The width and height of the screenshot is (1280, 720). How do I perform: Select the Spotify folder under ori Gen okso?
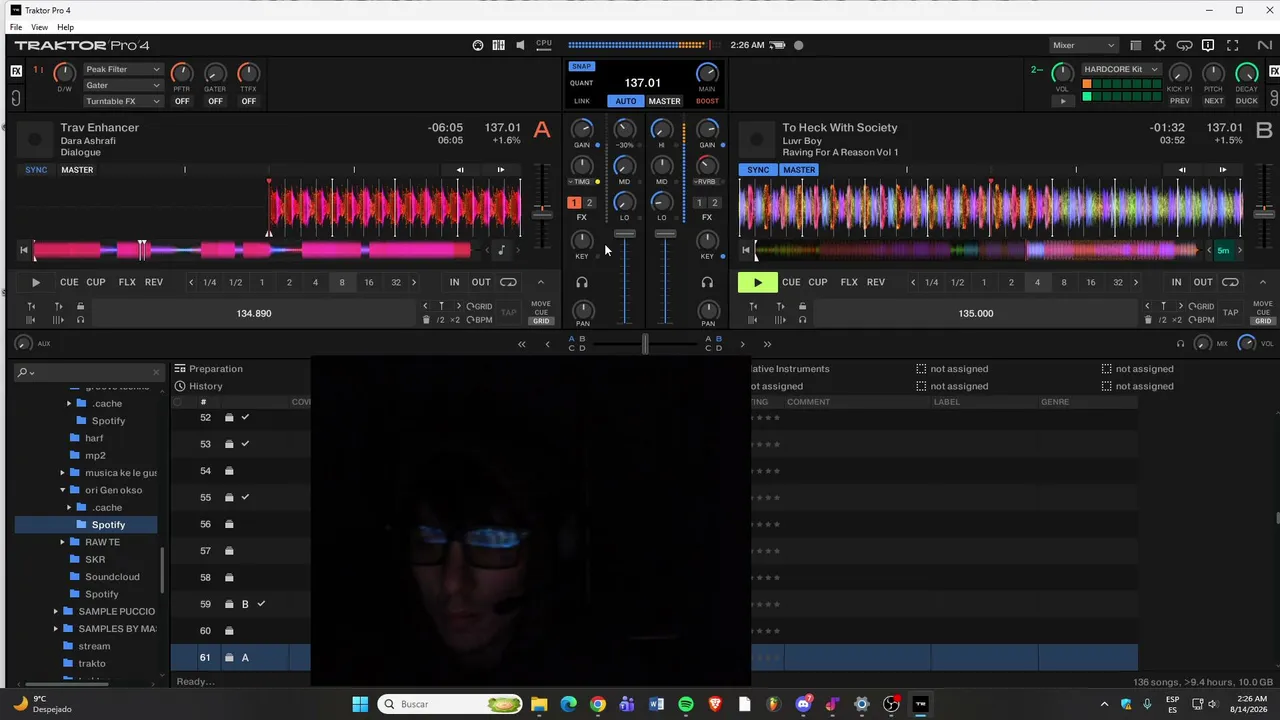point(87,525)
